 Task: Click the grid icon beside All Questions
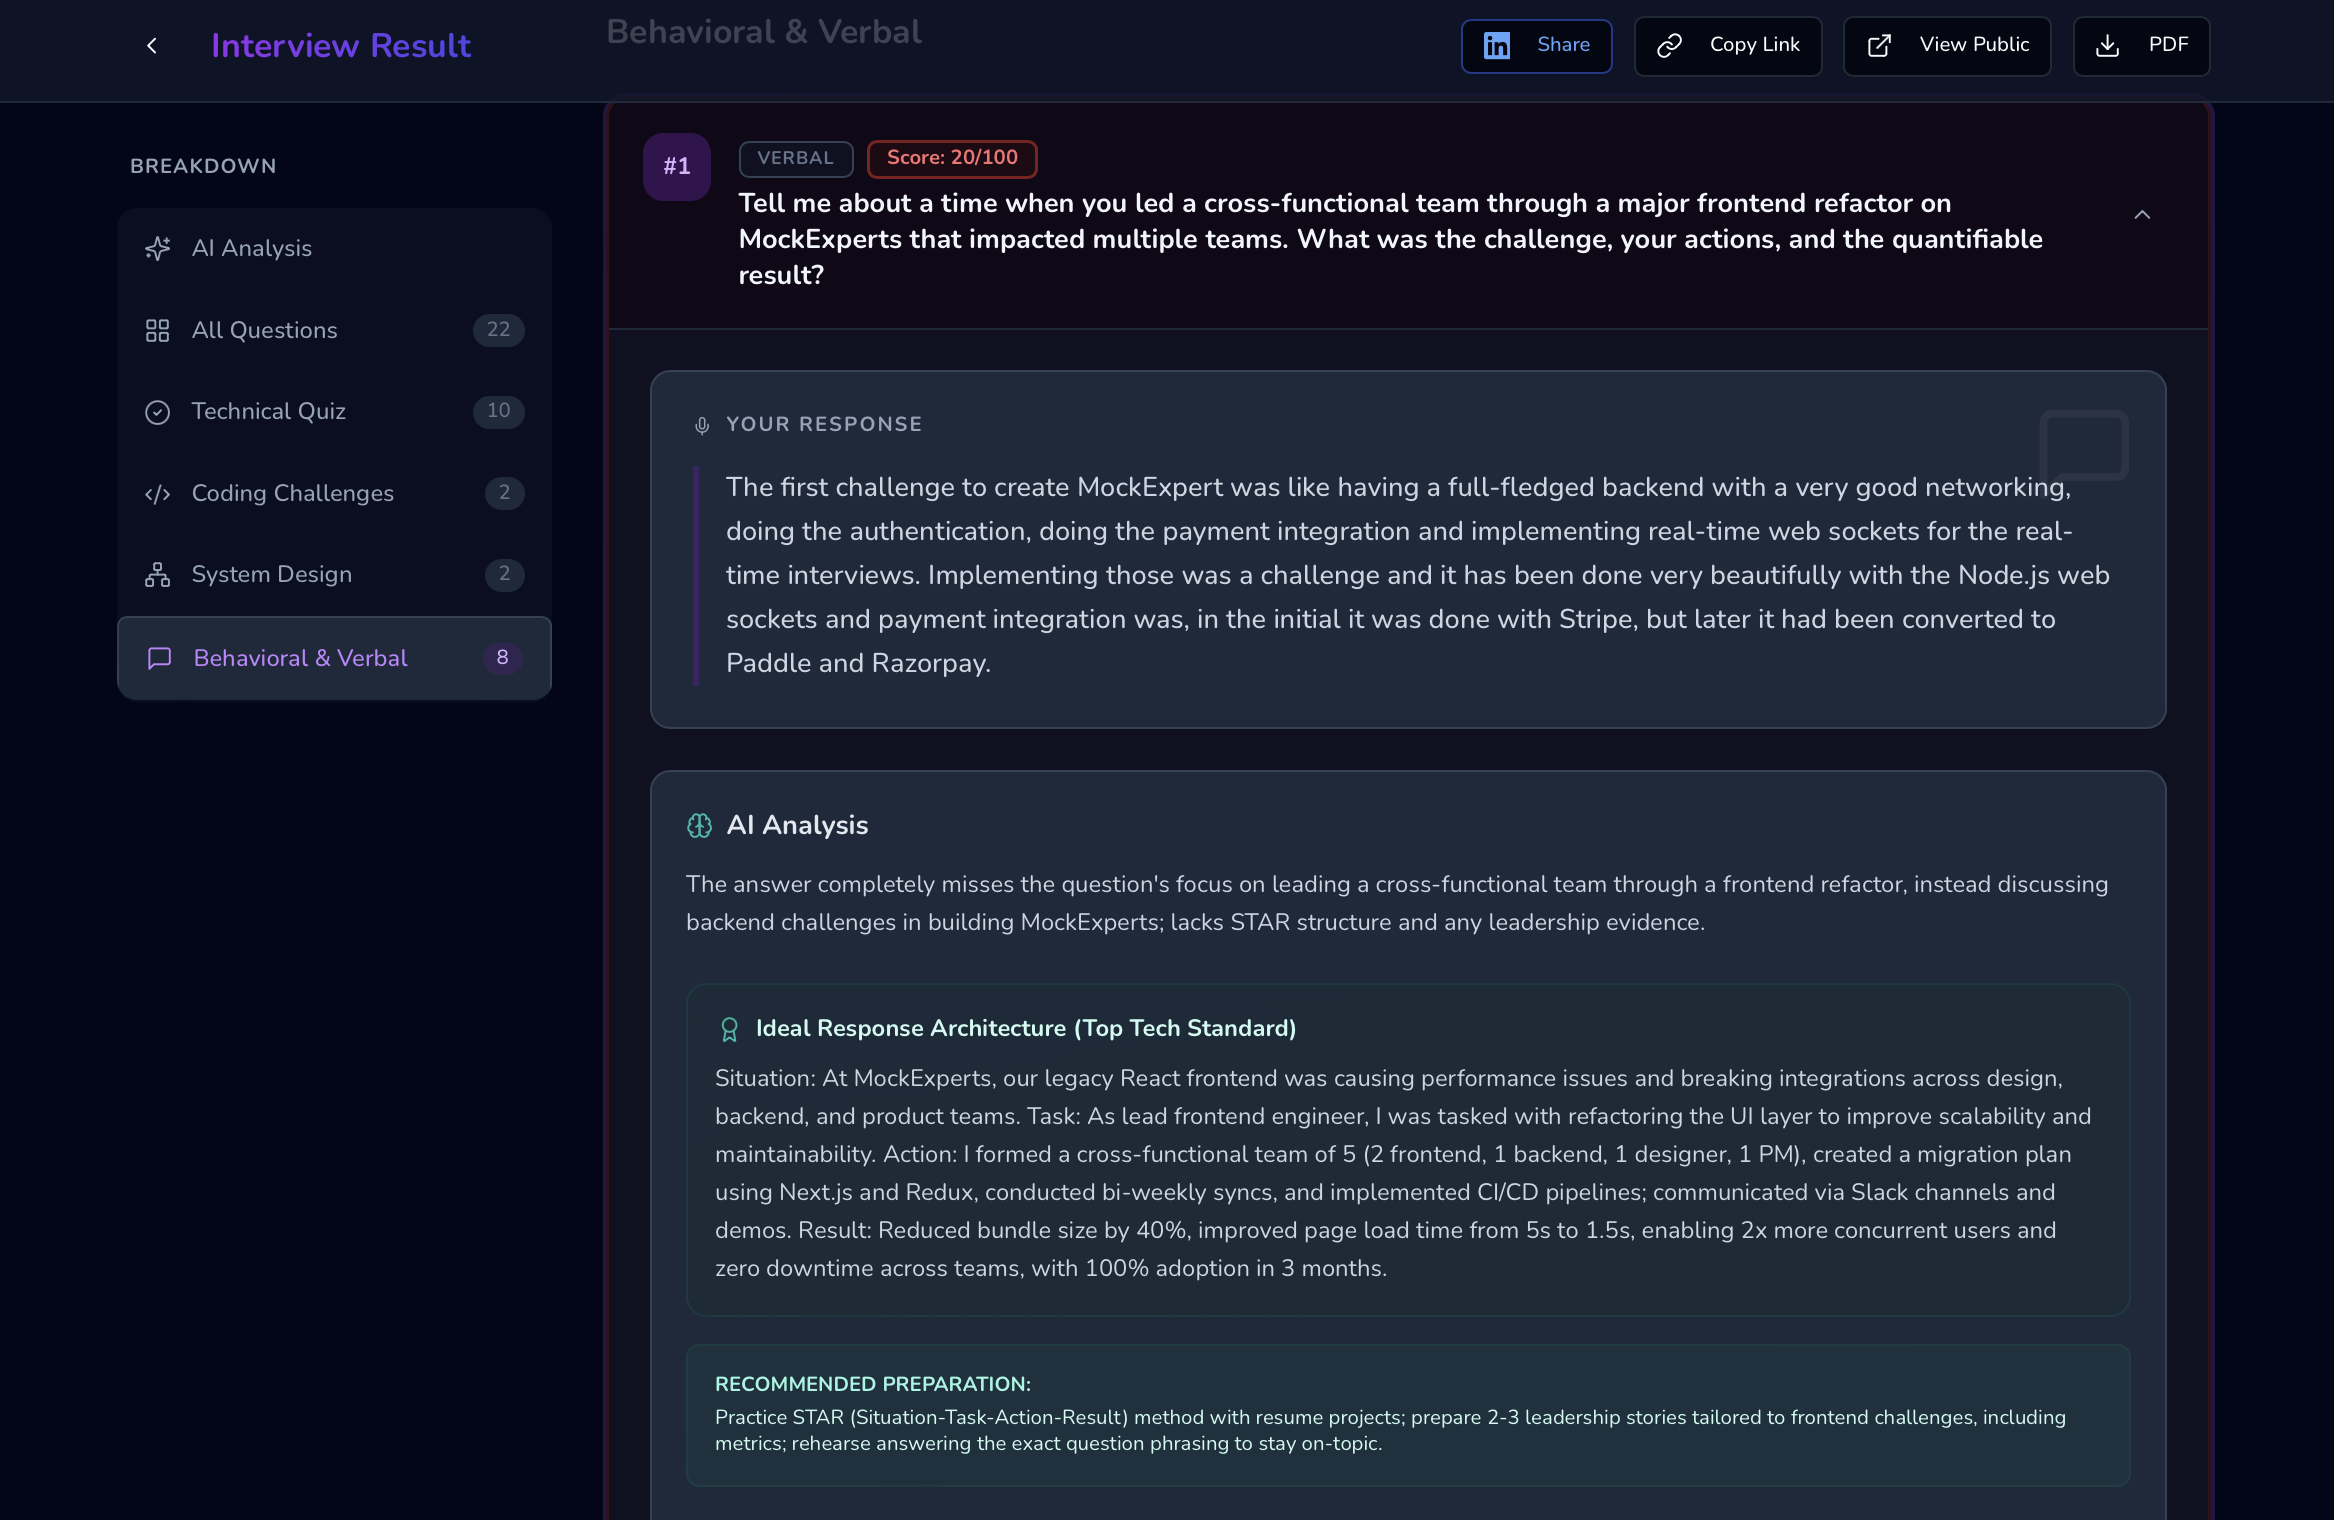[158, 330]
